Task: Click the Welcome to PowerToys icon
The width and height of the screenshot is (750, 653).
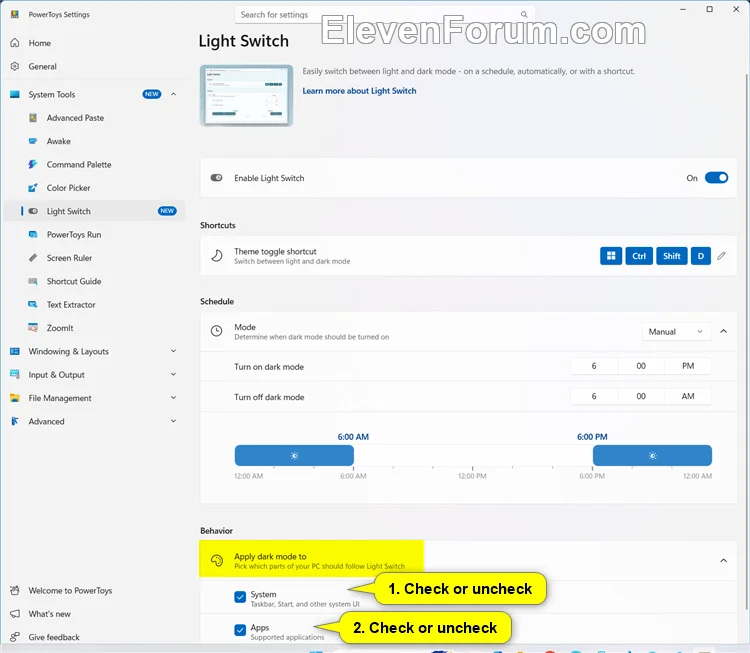Action: [x=15, y=591]
